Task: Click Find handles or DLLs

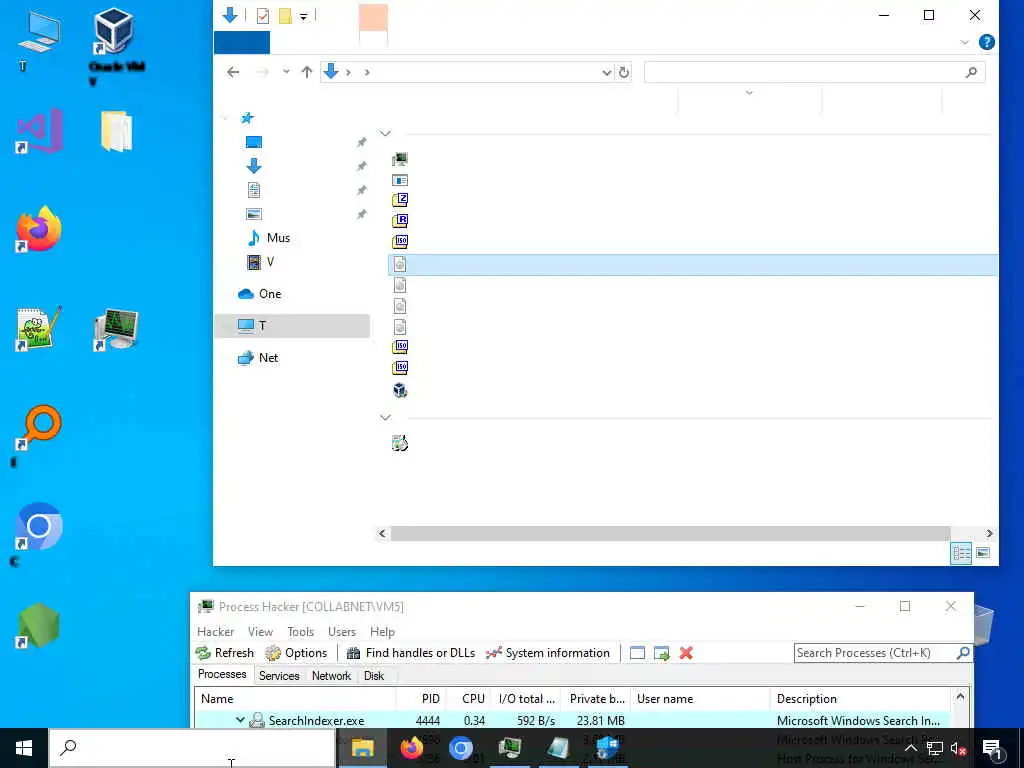Action: [x=411, y=652]
